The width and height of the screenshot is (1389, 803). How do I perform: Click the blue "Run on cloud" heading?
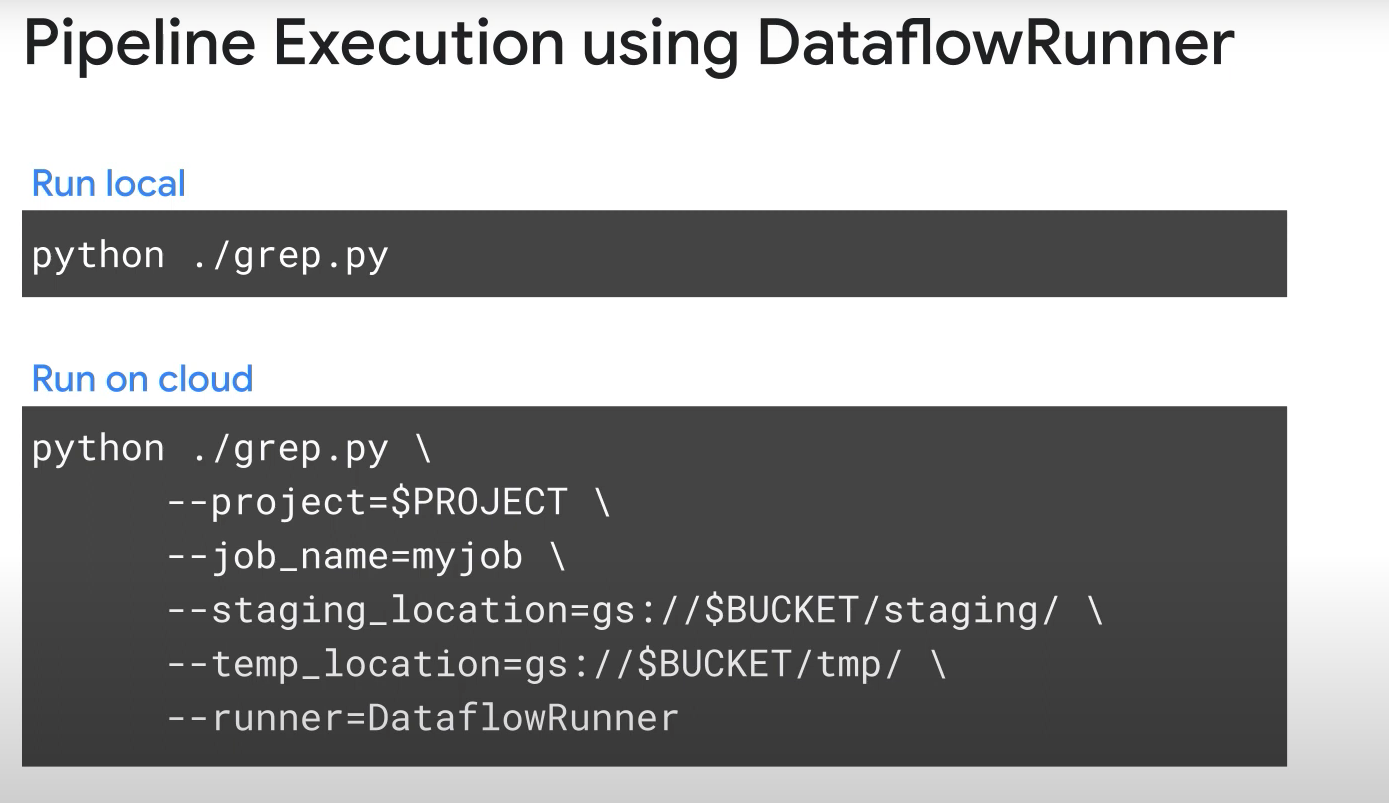pos(143,379)
